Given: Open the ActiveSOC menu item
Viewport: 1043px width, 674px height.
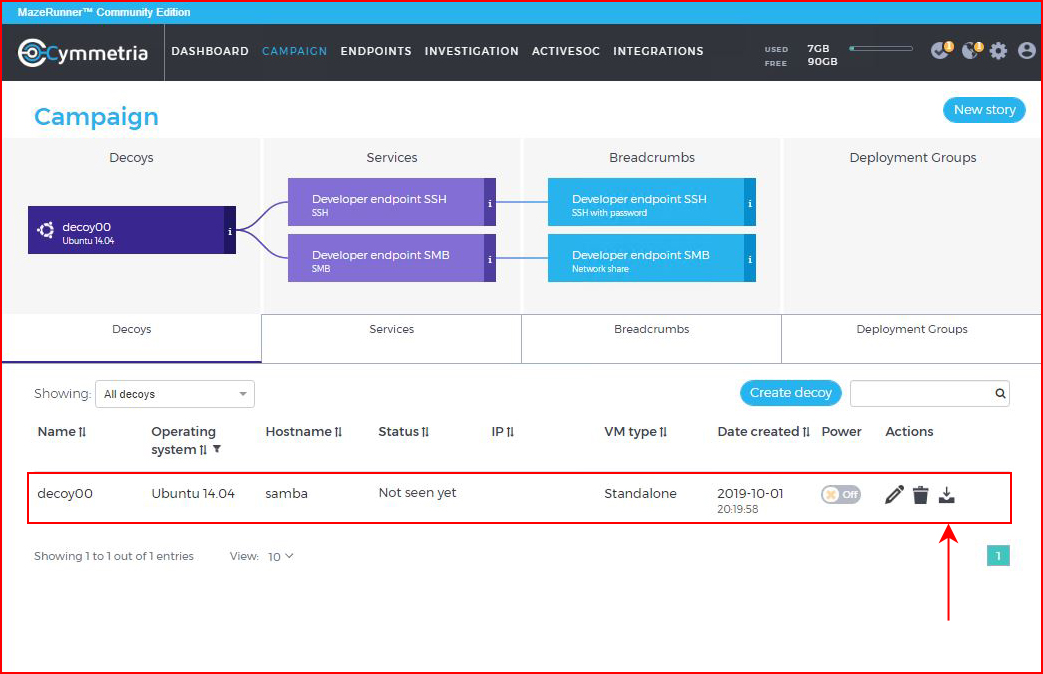Looking at the screenshot, I should [566, 51].
